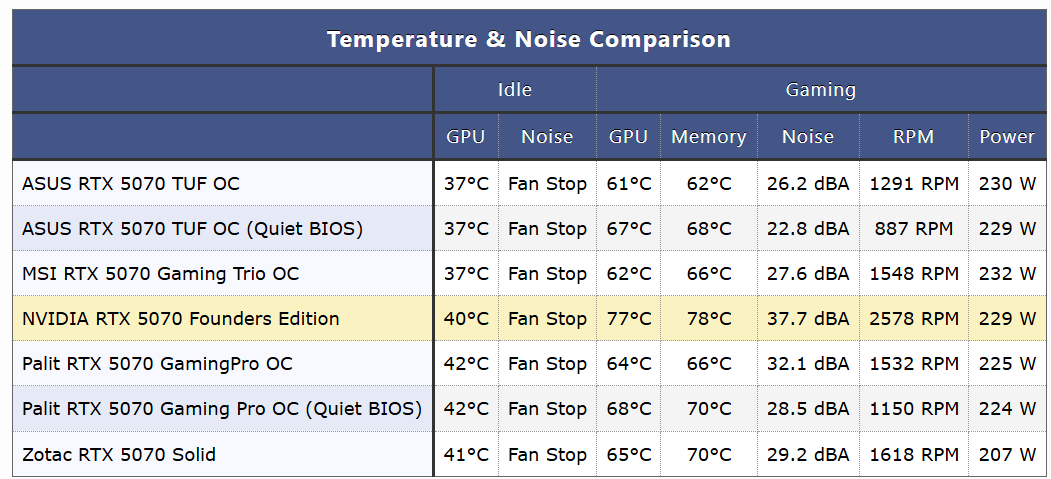
Task: Select the 2578 RPM fan speed cell
Action: [x=913, y=319]
